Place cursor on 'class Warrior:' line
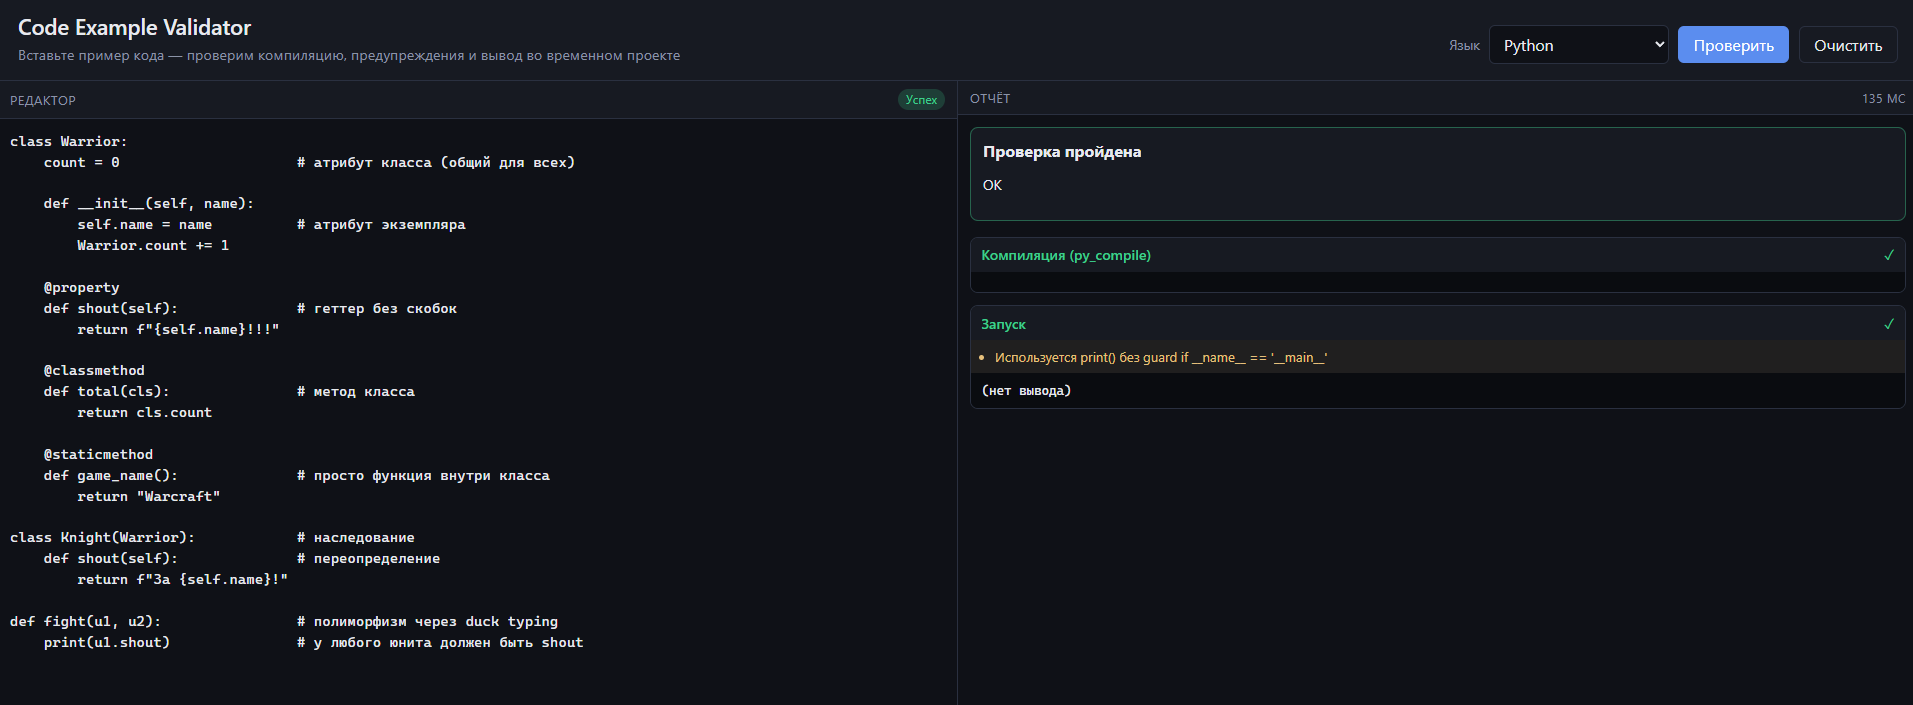Image resolution: width=1913 pixels, height=705 pixels. 69,142
